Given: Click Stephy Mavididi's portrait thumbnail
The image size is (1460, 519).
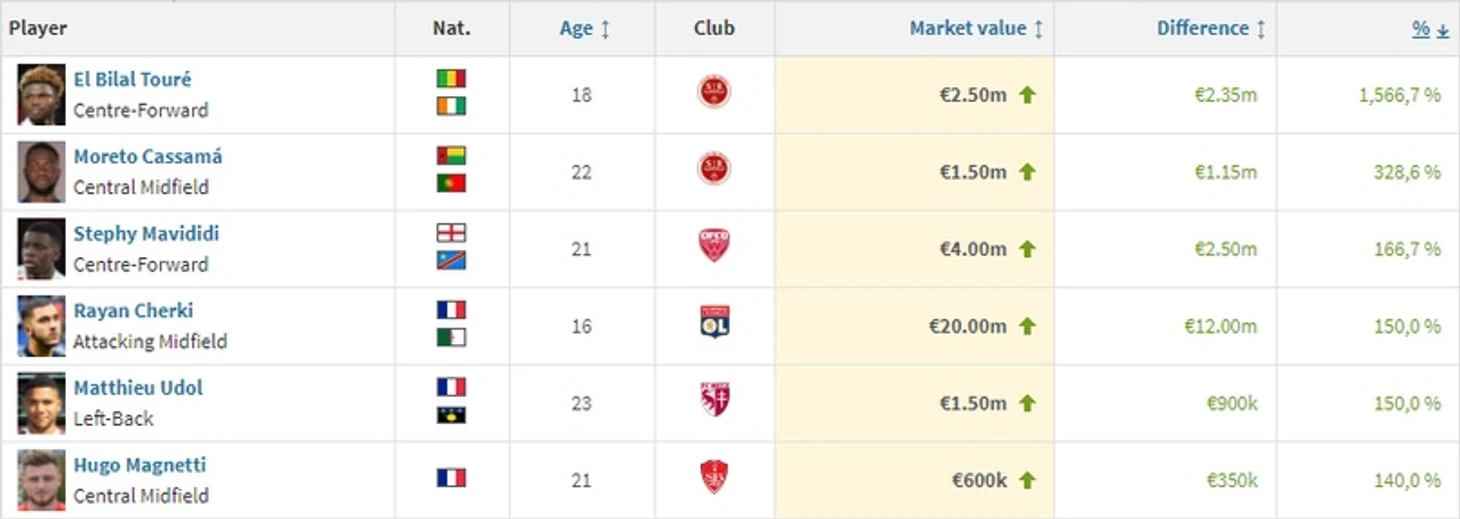Looking at the screenshot, I should point(41,249).
